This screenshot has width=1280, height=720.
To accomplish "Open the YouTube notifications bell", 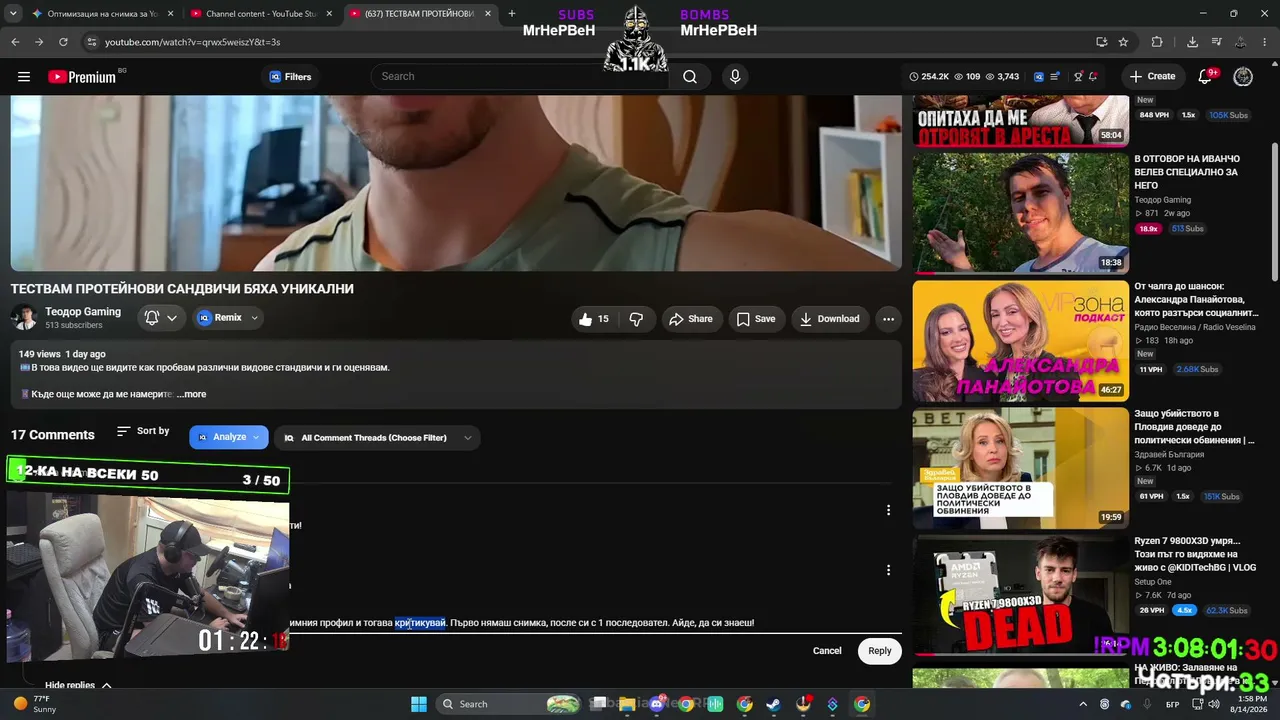I will click(1206, 77).
